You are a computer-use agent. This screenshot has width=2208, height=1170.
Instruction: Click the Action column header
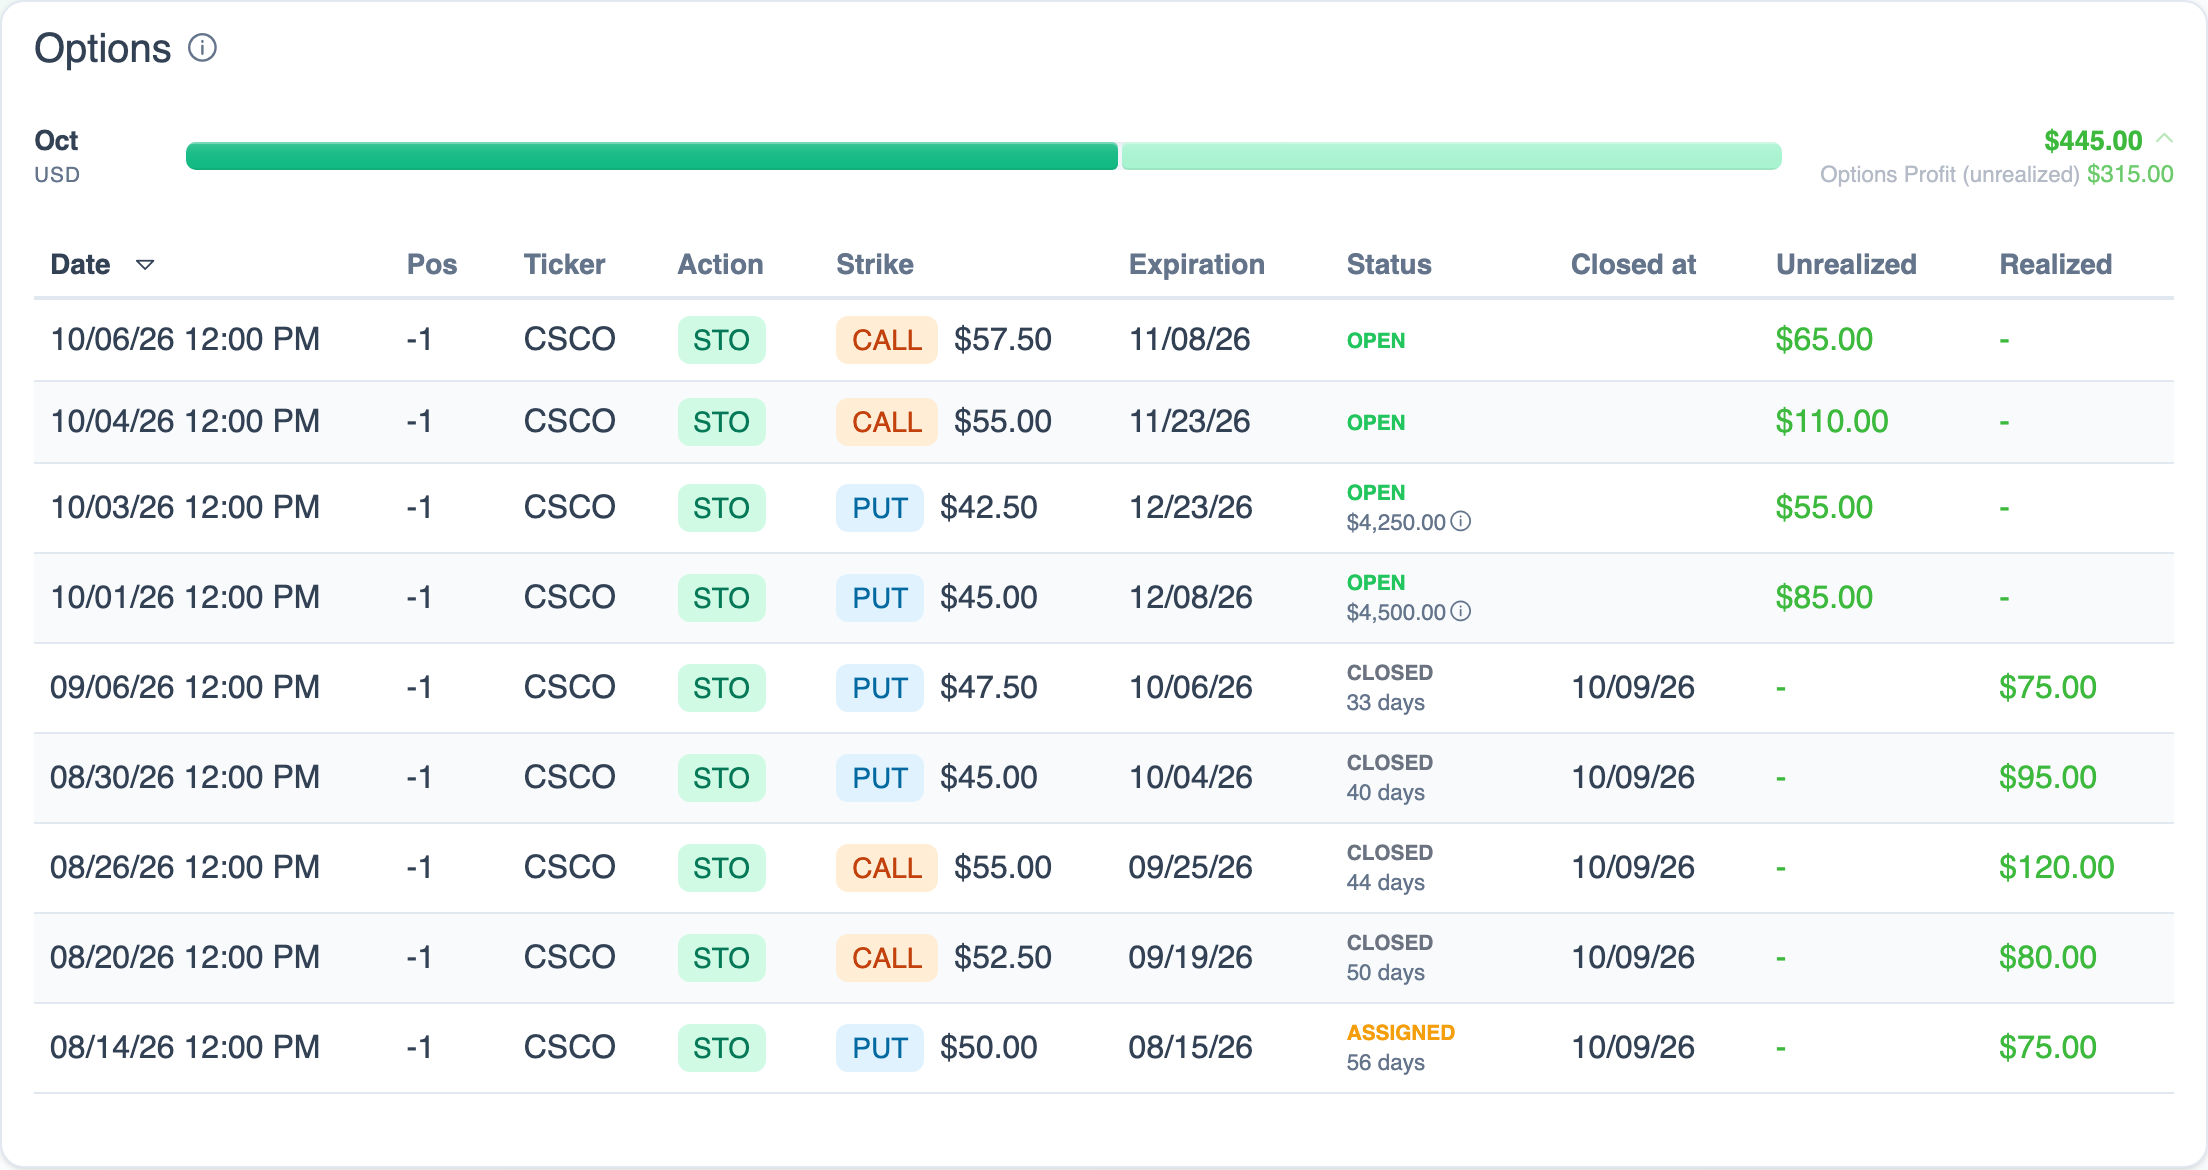pos(720,264)
